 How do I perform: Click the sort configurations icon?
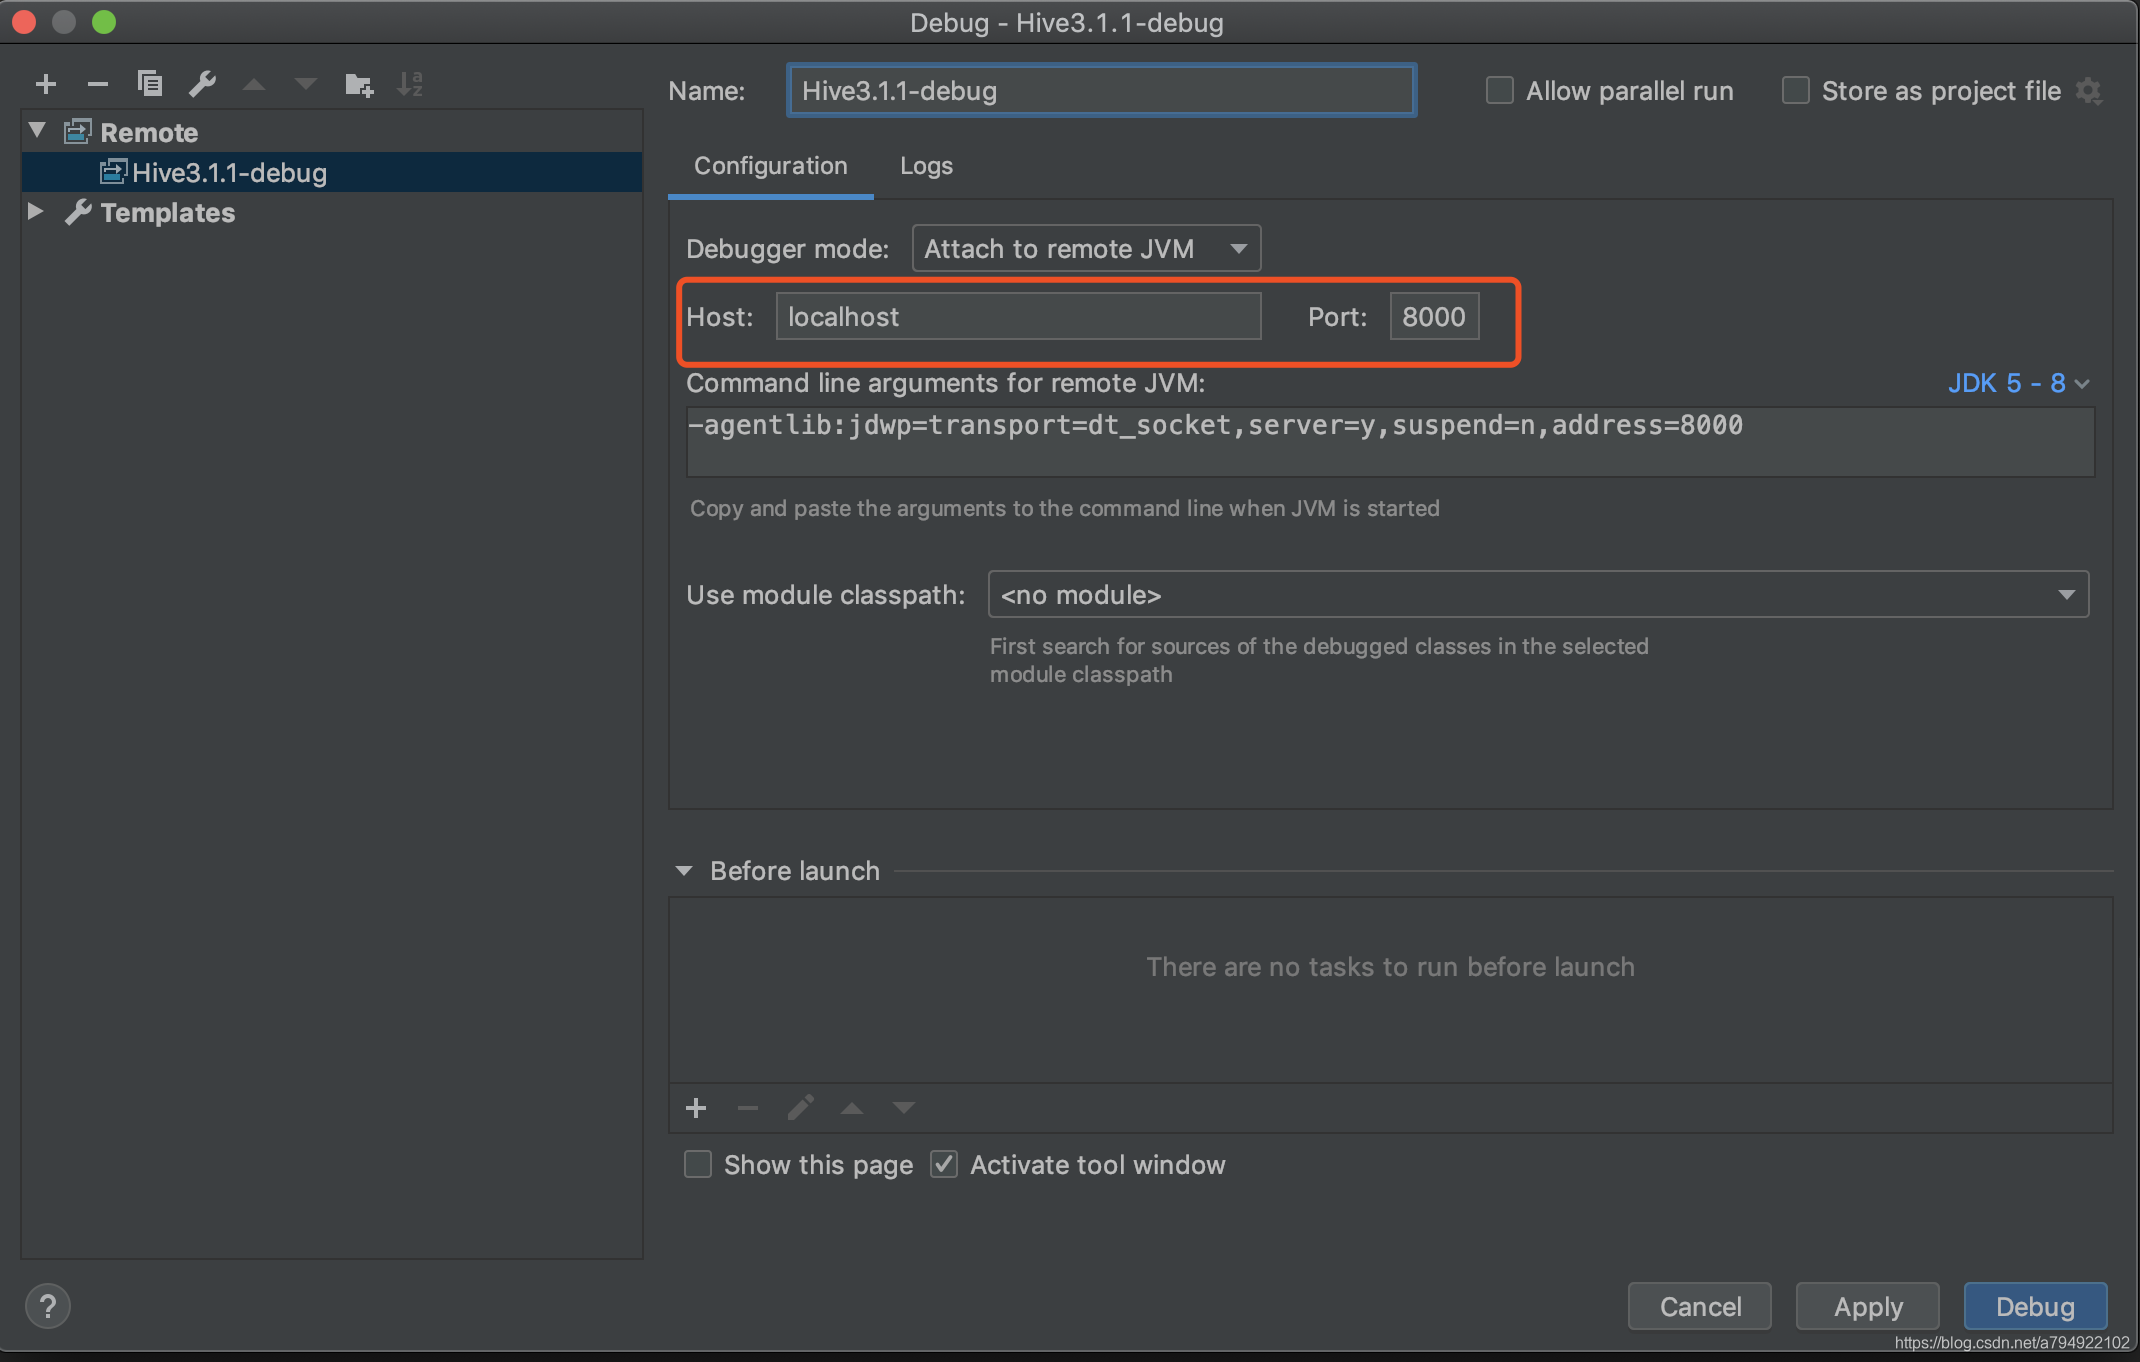pos(412,83)
